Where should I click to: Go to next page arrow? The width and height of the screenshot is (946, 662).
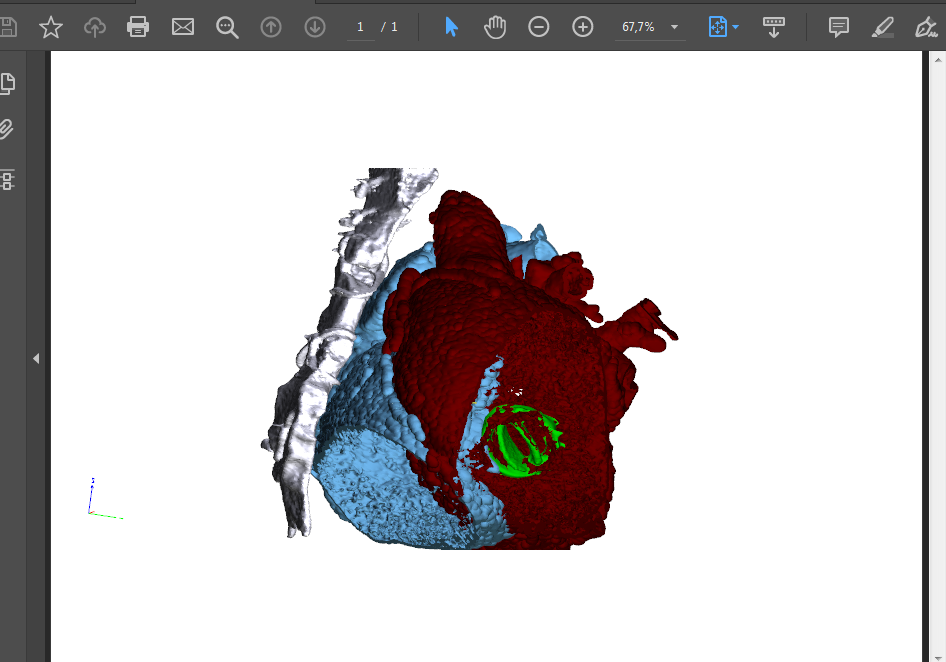click(x=315, y=27)
